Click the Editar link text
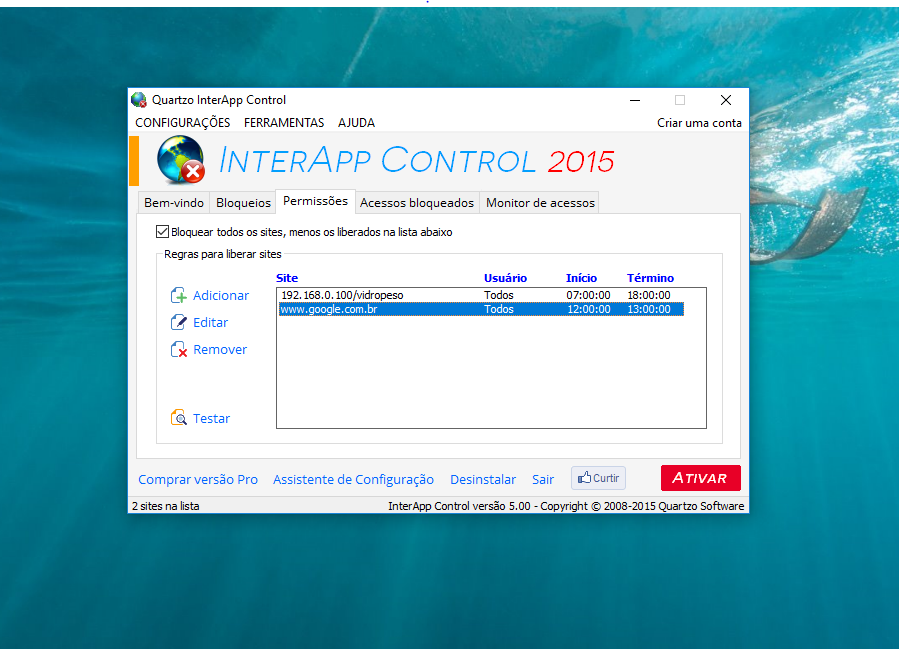Viewport: 899px width, 649px height. [x=210, y=322]
